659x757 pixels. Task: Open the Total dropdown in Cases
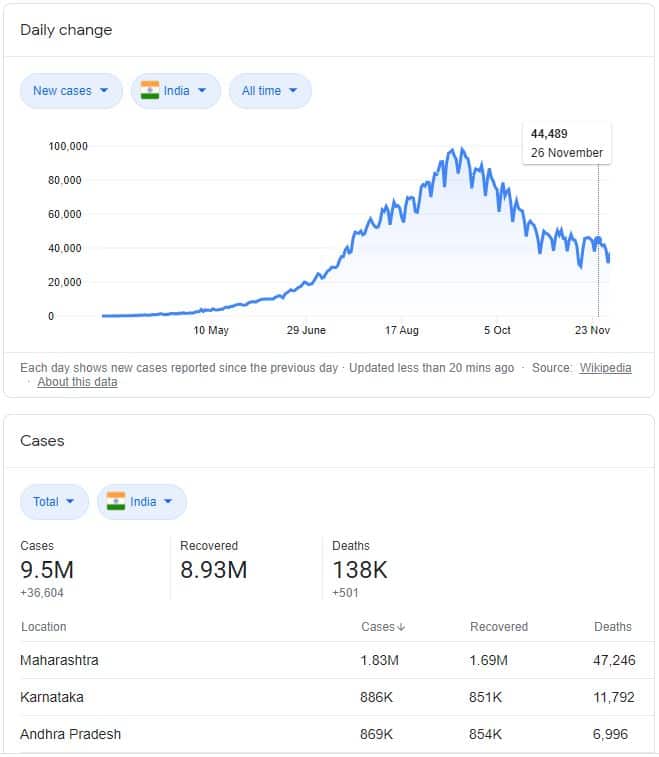point(54,502)
